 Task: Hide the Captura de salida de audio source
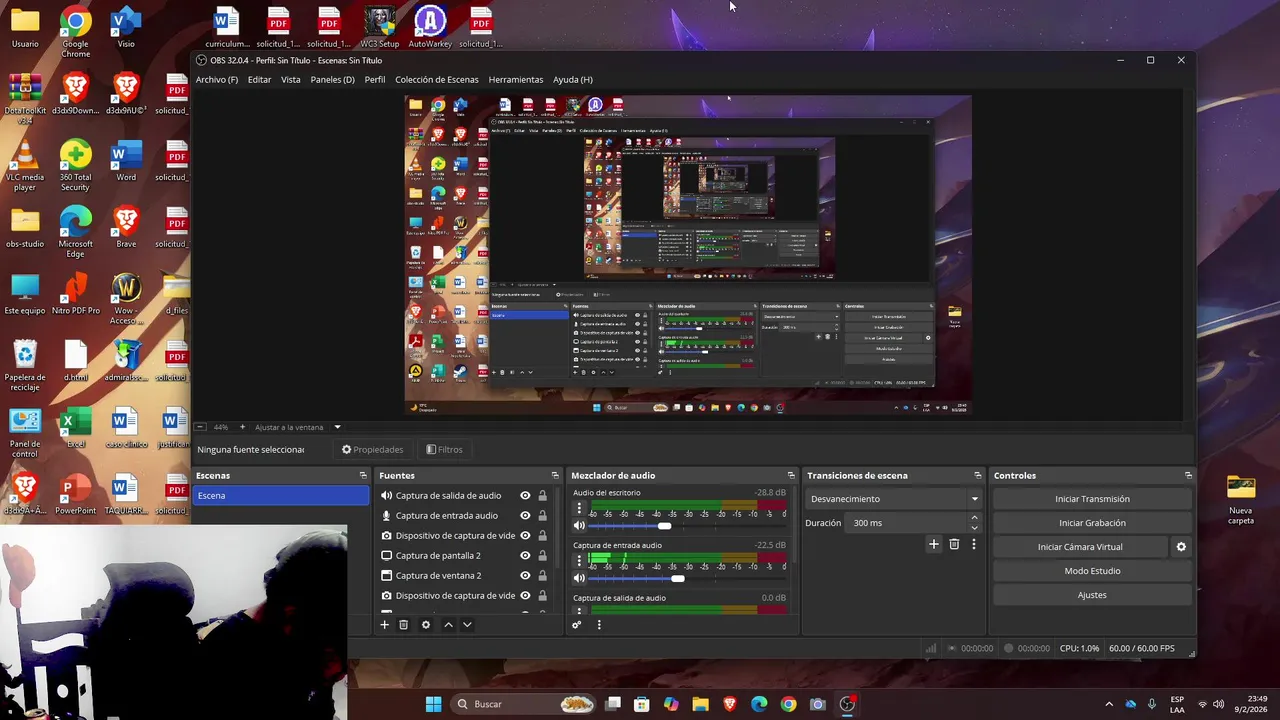(525, 496)
